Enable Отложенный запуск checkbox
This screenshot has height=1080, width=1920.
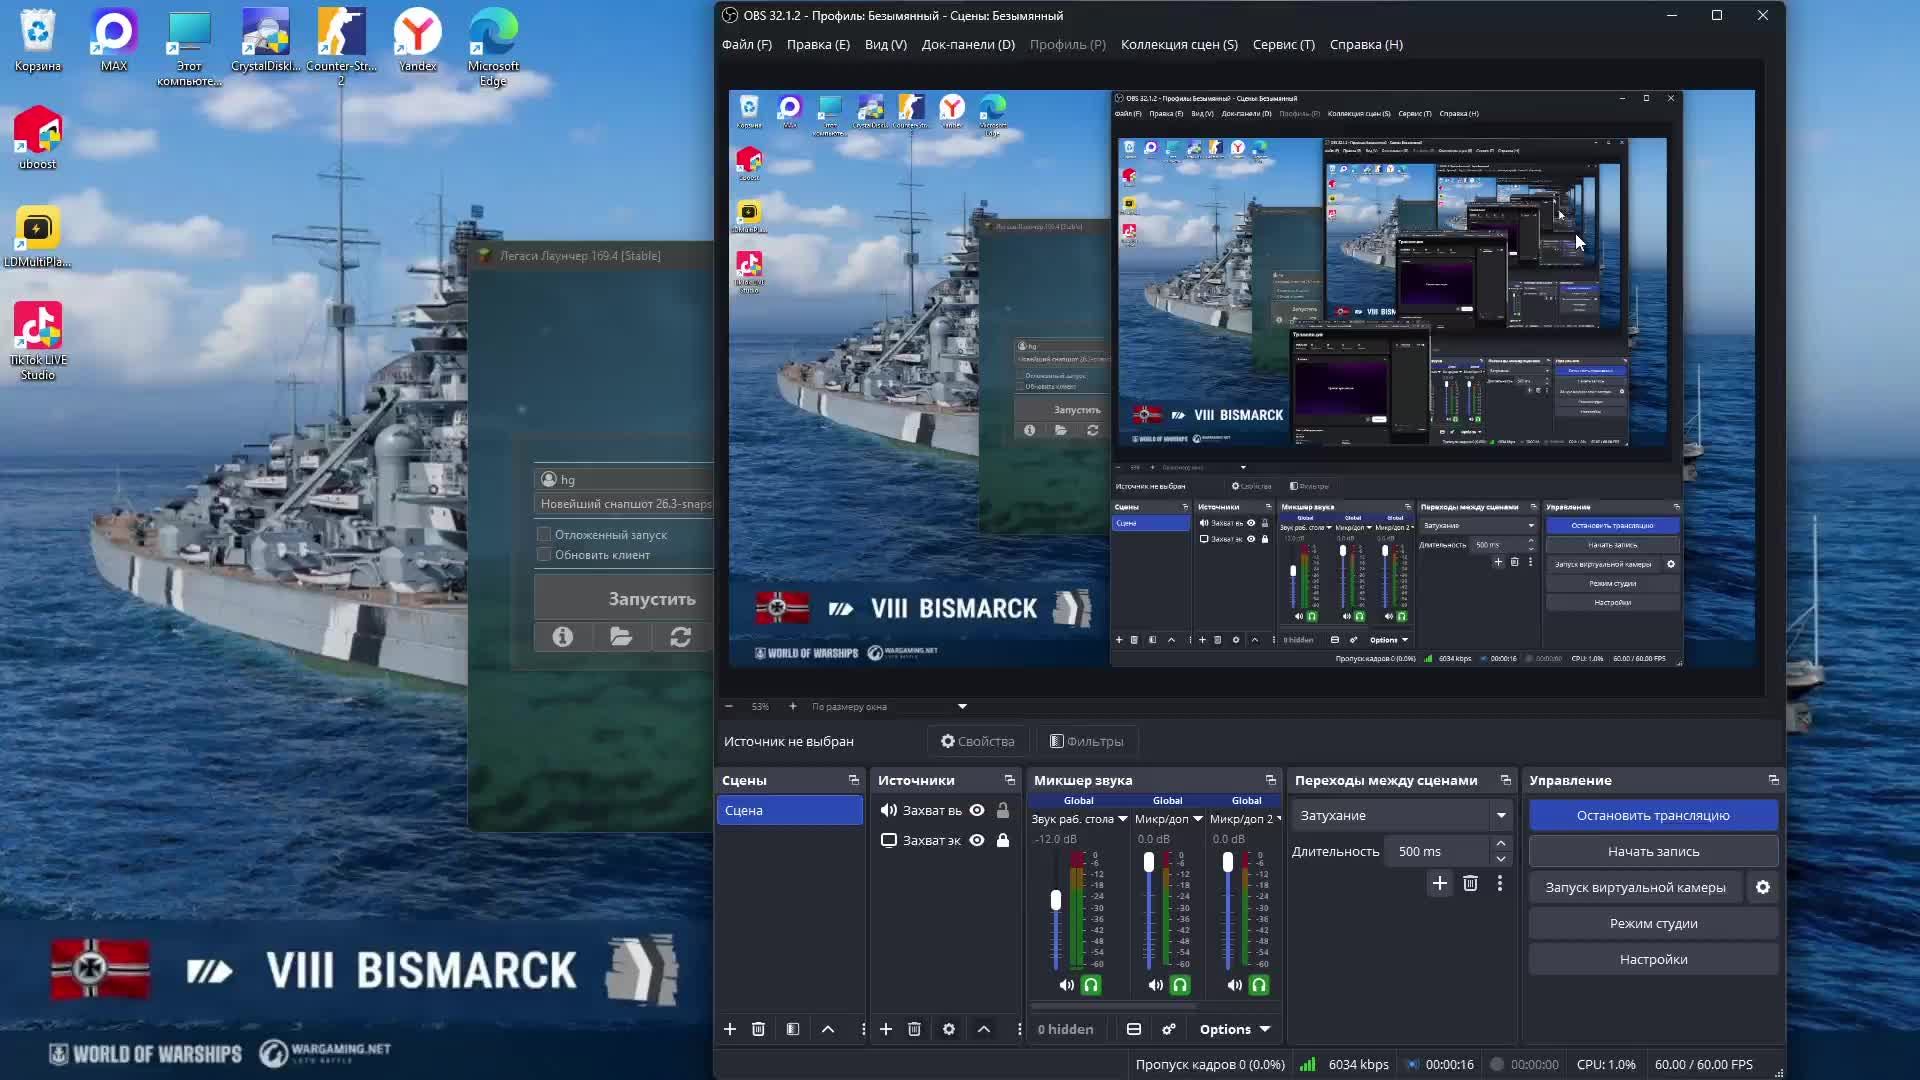point(544,534)
